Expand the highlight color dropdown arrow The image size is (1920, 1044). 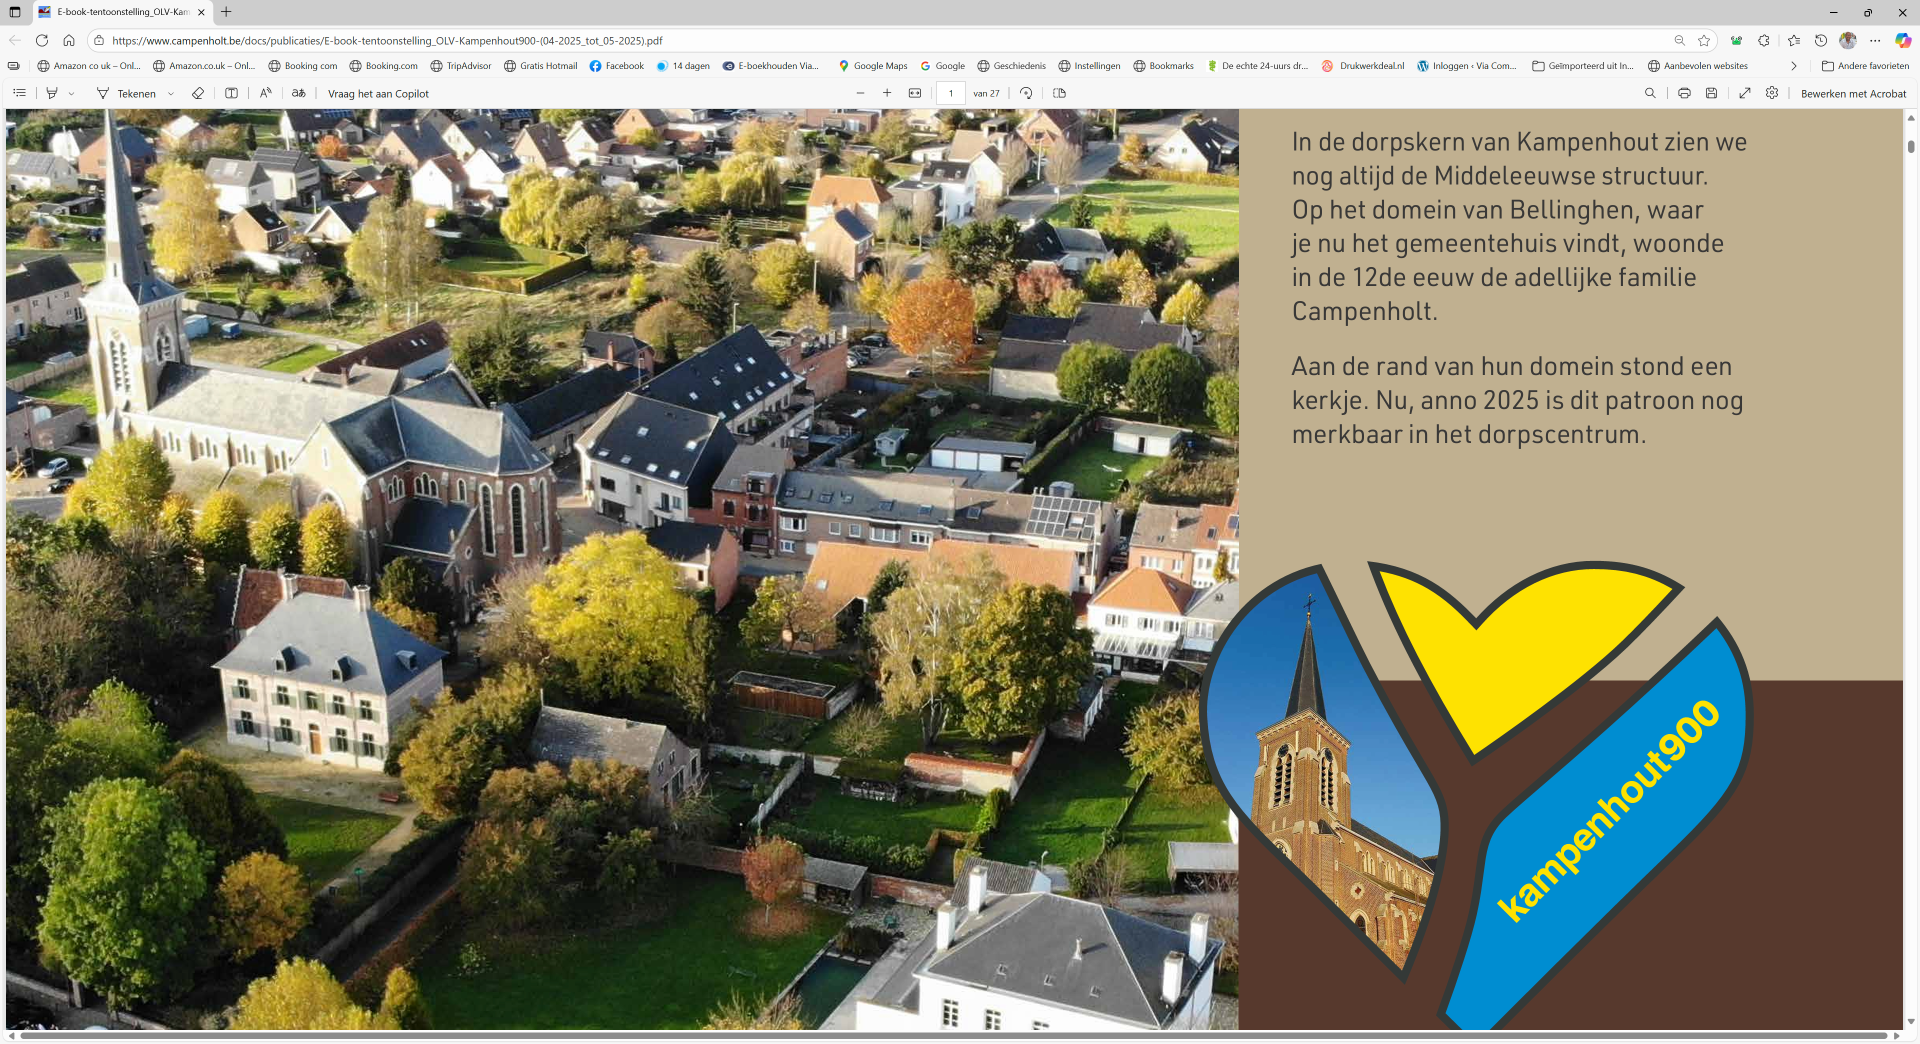71,94
